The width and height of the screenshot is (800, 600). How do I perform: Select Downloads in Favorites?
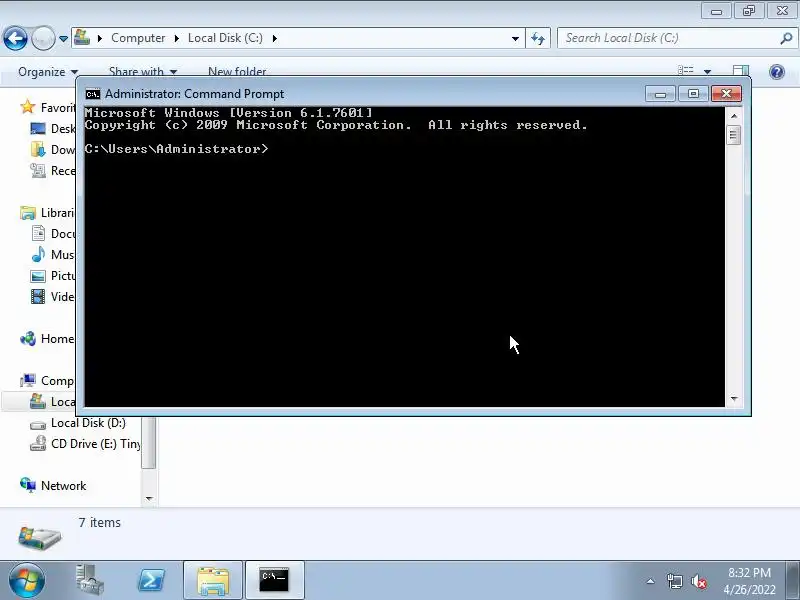click(53, 149)
